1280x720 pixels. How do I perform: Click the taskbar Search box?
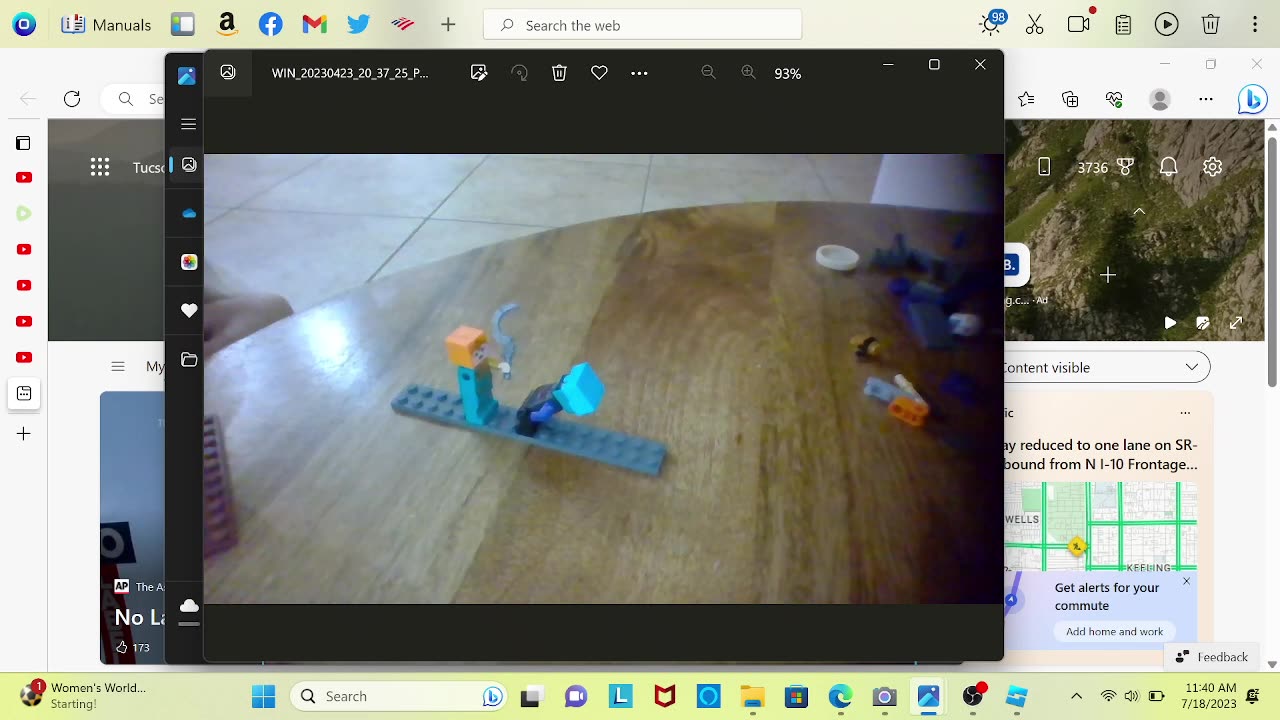(400, 696)
